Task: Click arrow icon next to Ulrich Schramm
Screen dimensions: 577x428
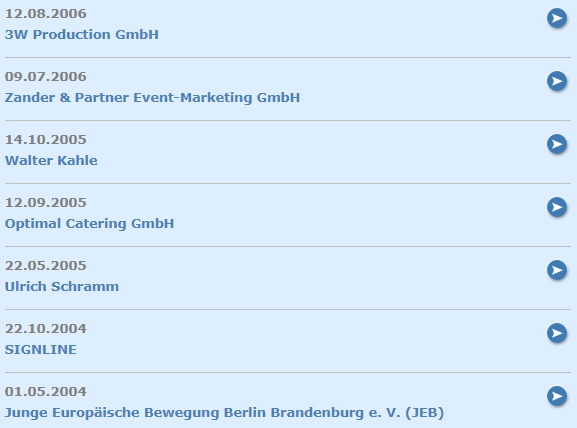Action: click(x=557, y=270)
